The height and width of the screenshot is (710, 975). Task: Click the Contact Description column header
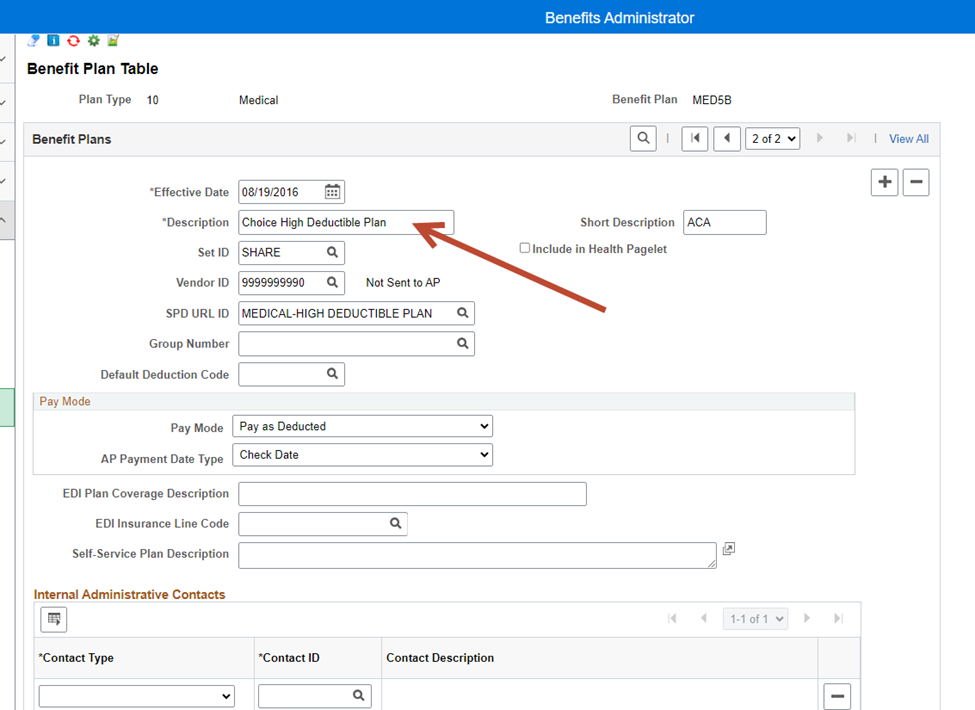[x=440, y=658]
